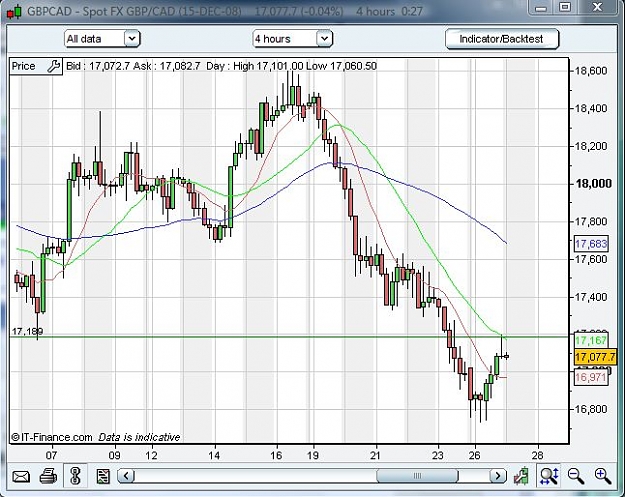The image size is (625, 497).
Task: Open the chart notes list icon
Action: point(103,476)
